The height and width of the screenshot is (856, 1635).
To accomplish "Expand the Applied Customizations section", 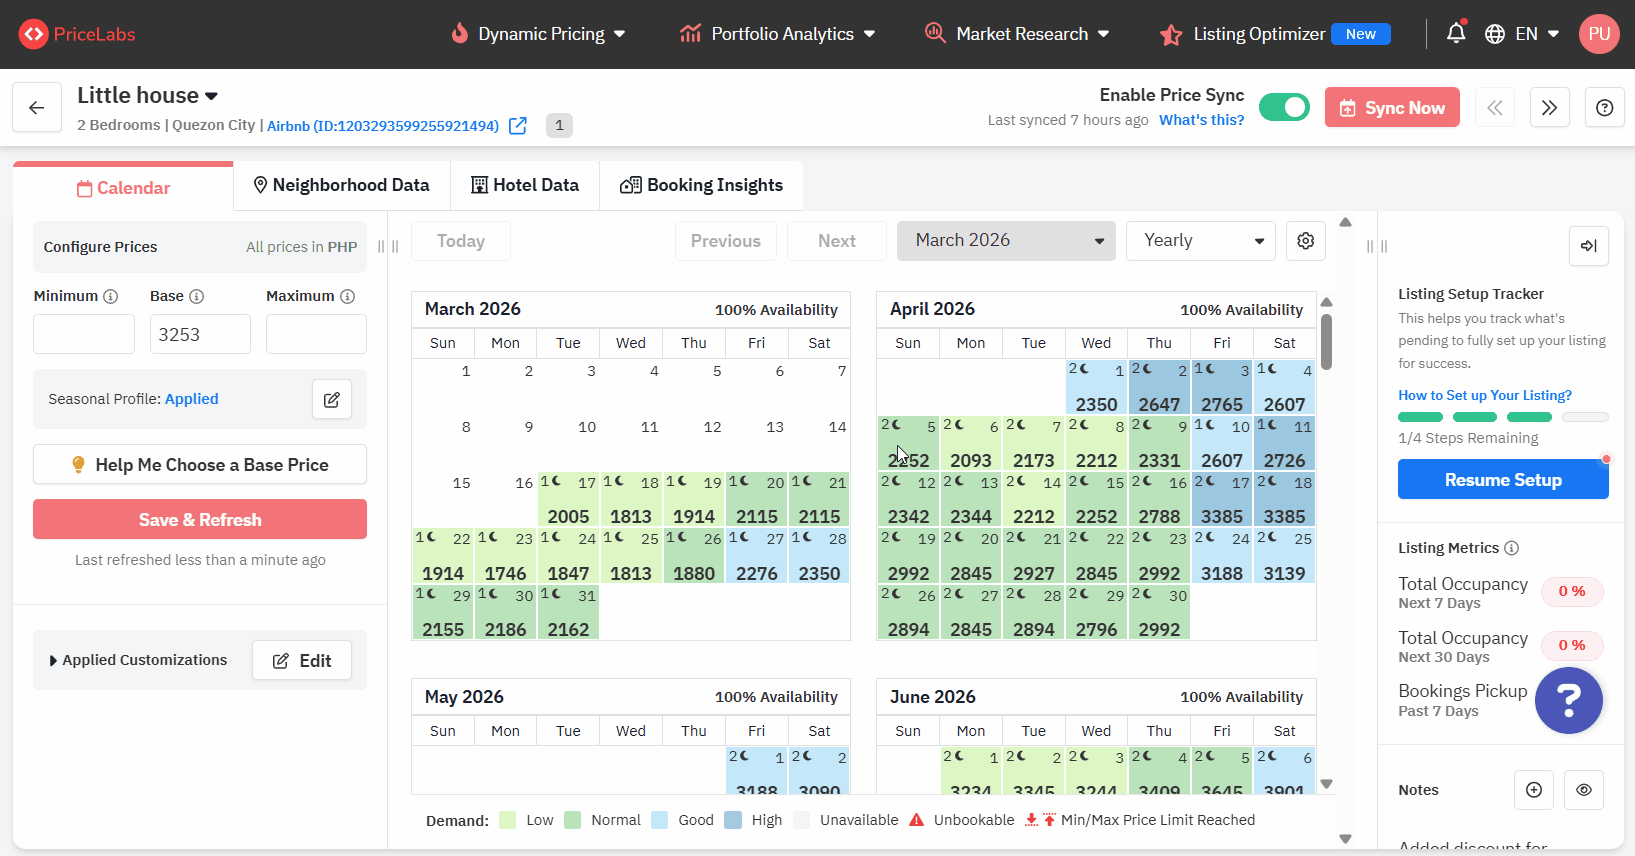I will pyautogui.click(x=138, y=660).
